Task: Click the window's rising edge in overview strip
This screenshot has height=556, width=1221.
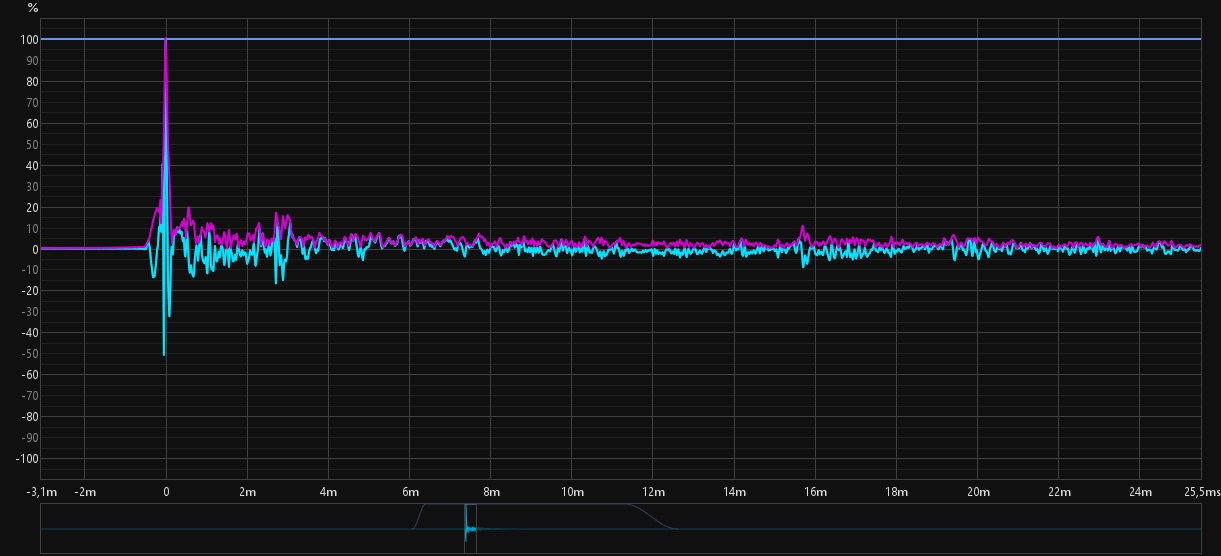Action: 420,514
